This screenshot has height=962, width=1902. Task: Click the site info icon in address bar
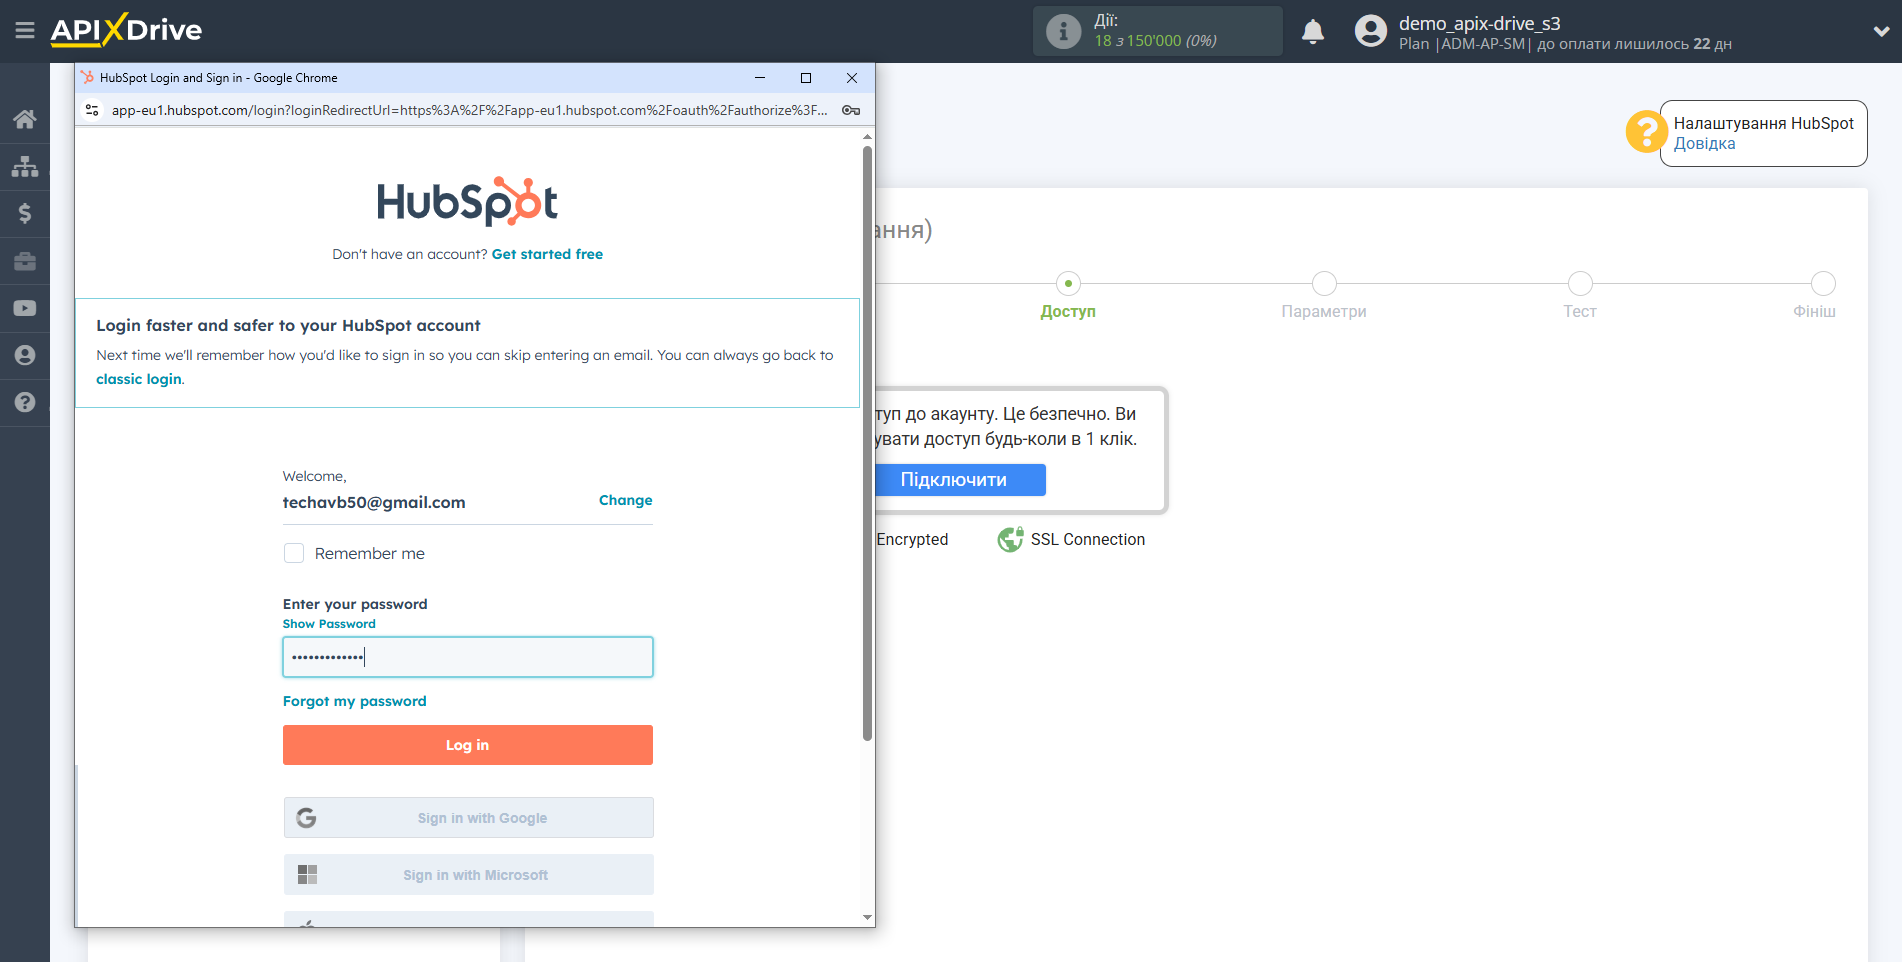[92, 110]
